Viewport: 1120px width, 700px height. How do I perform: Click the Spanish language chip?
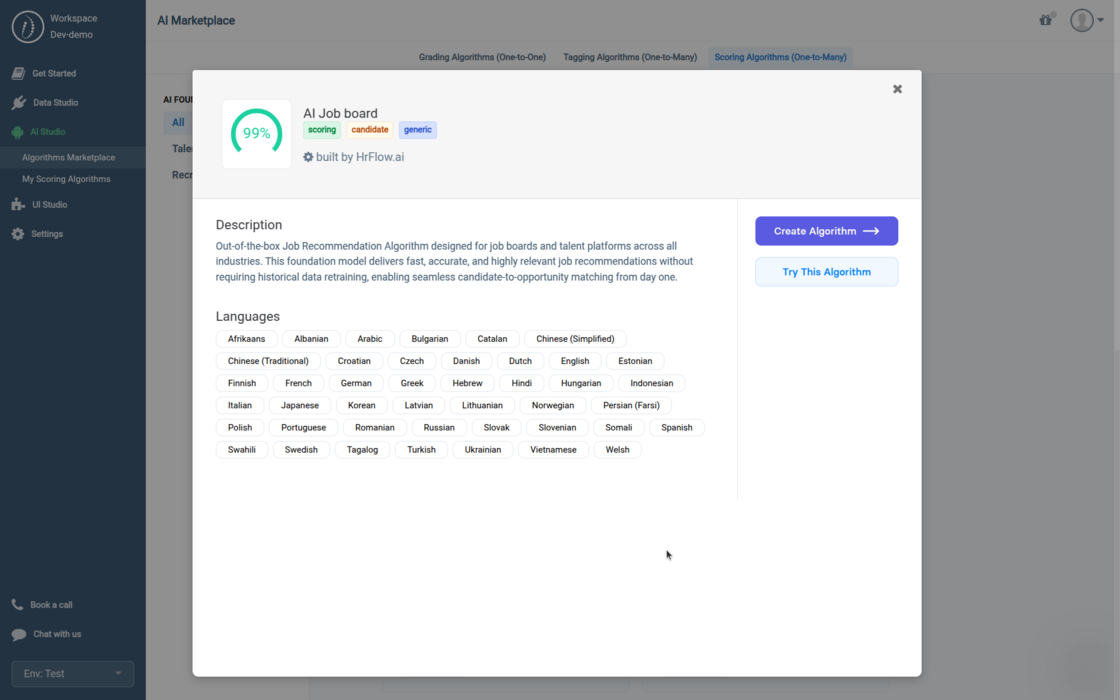(x=676, y=427)
